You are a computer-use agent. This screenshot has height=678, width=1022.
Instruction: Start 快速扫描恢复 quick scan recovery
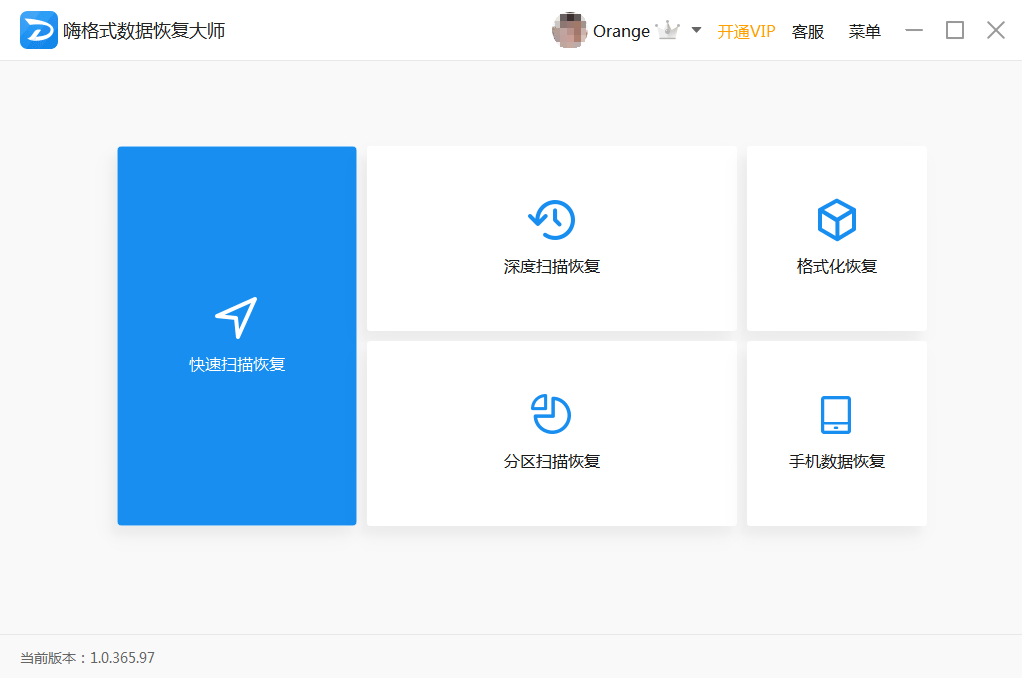pyautogui.click(x=236, y=336)
